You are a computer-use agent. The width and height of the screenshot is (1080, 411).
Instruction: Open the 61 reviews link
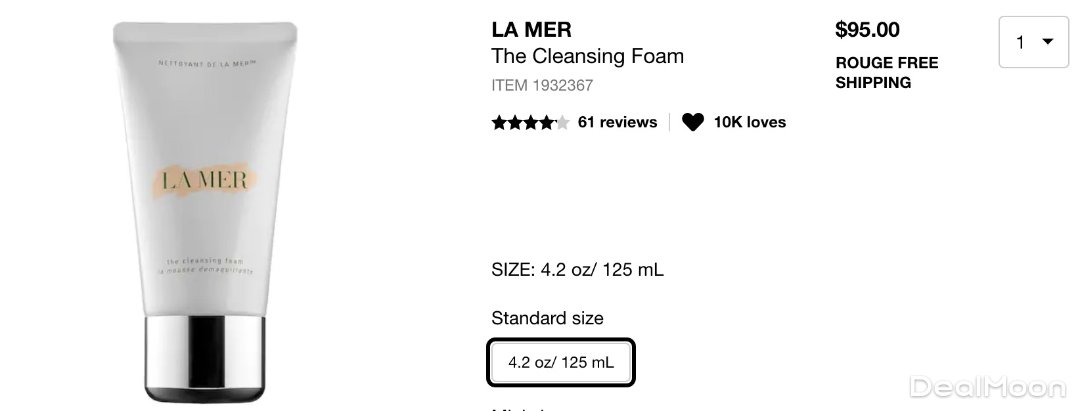tap(617, 122)
